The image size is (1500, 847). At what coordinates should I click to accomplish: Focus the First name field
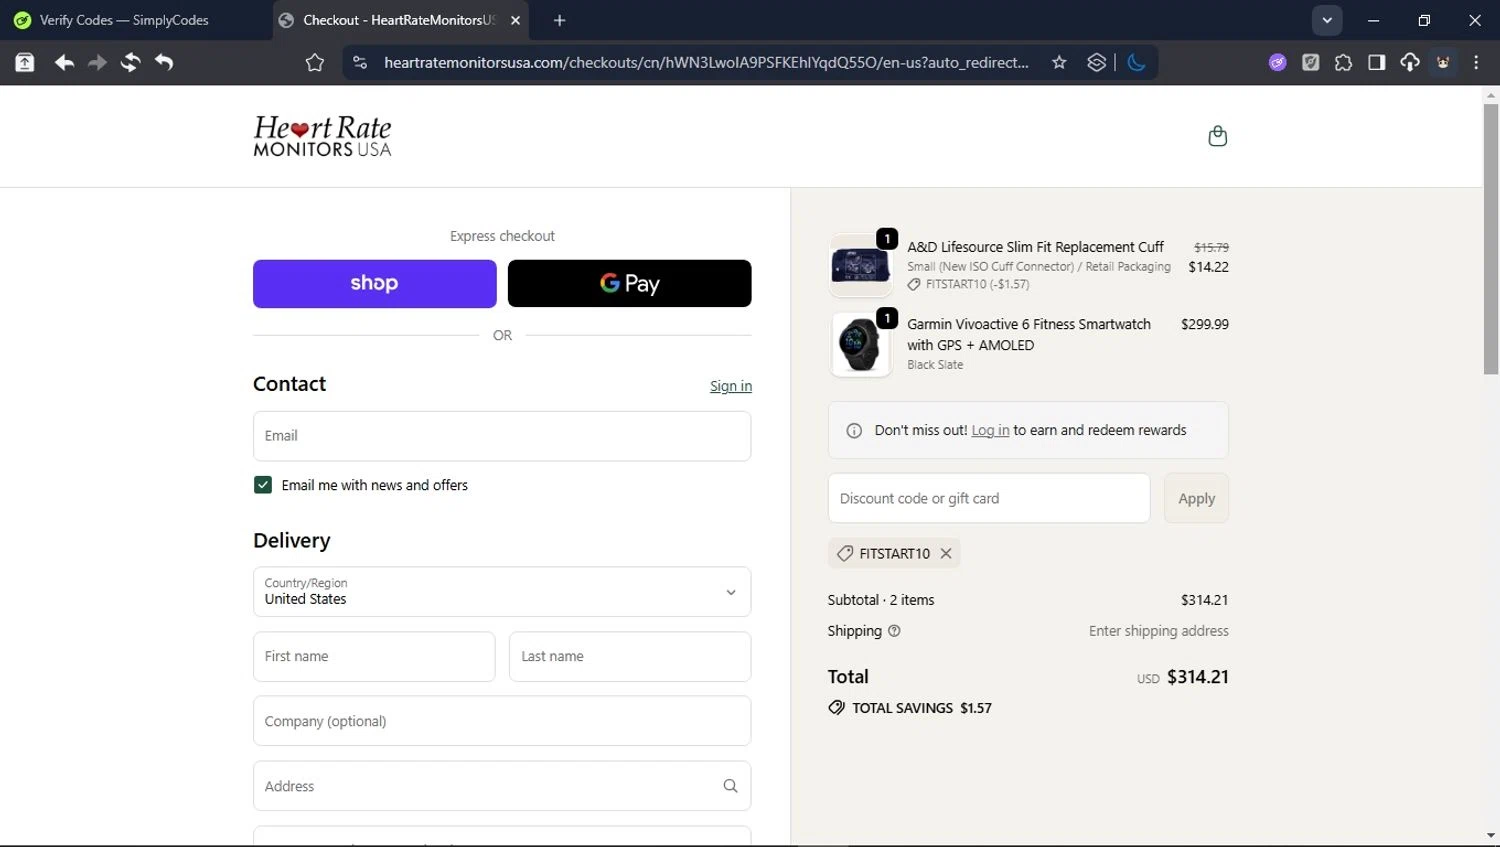(374, 657)
